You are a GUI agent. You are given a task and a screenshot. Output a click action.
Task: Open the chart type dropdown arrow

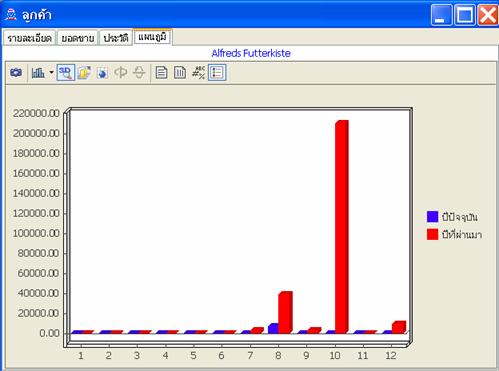coord(51,72)
